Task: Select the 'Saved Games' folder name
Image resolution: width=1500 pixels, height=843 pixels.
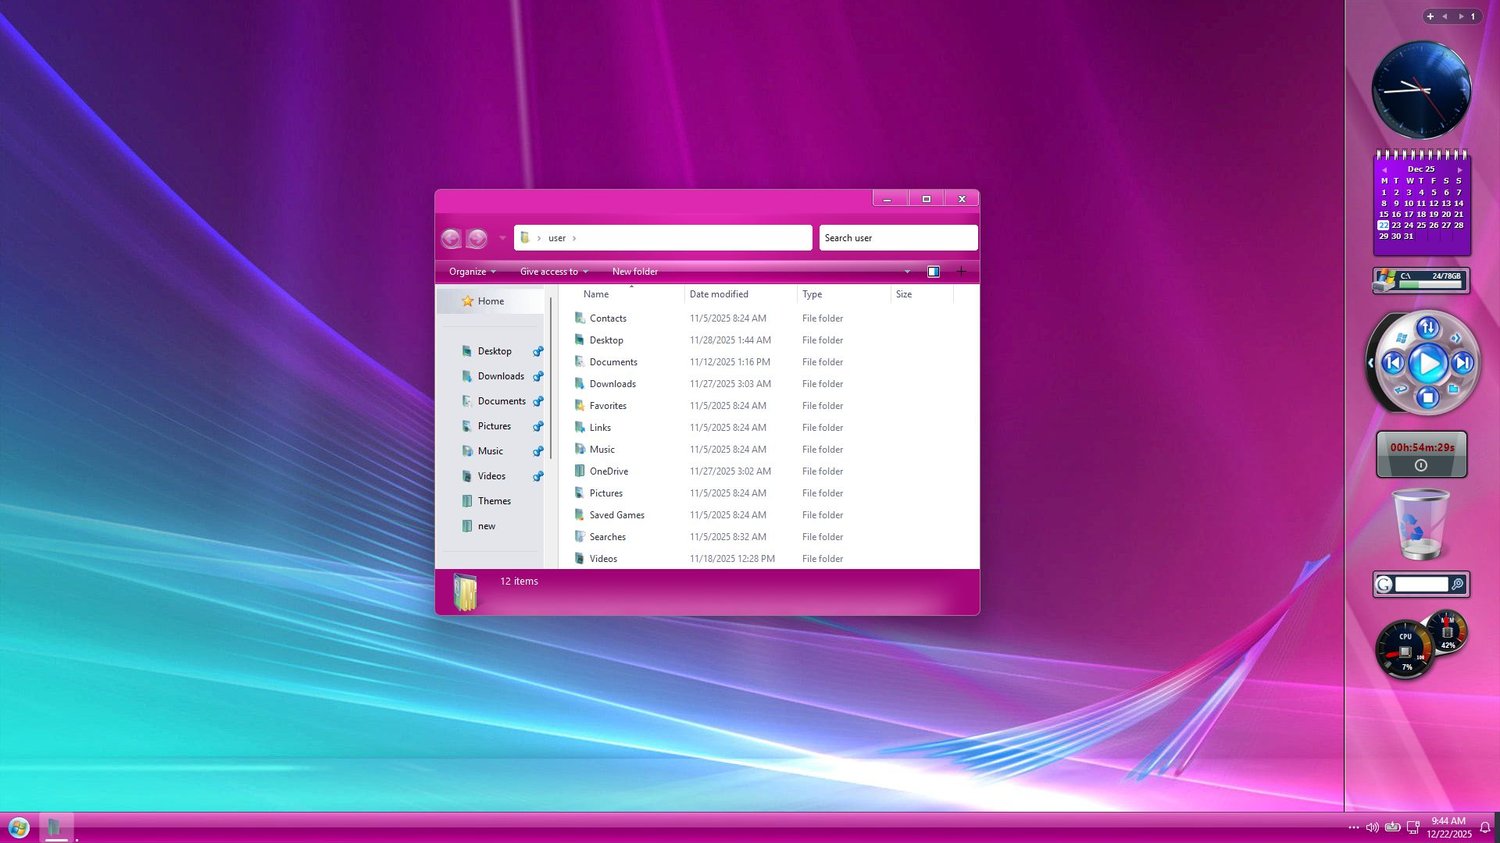Action: (x=617, y=515)
